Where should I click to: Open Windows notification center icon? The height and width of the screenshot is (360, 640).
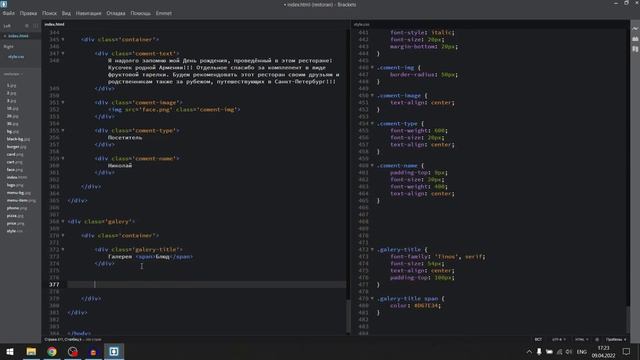(x=627, y=351)
